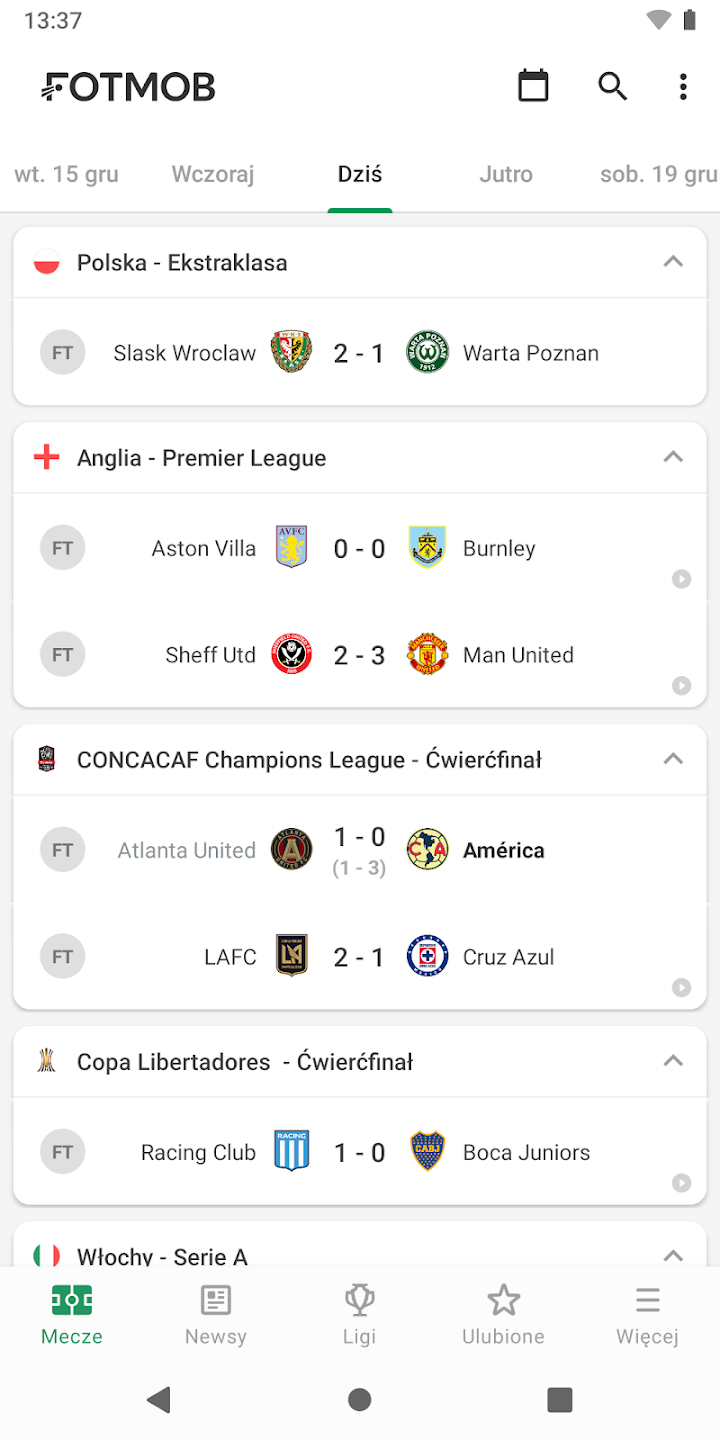Open Ulubione favorites star tab

[x=503, y=1314]
